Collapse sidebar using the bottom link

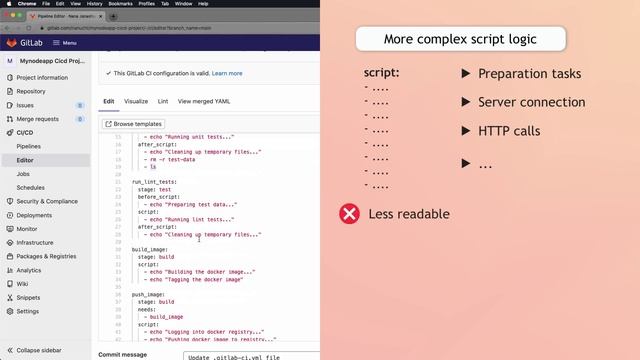[x=39, y=350]
